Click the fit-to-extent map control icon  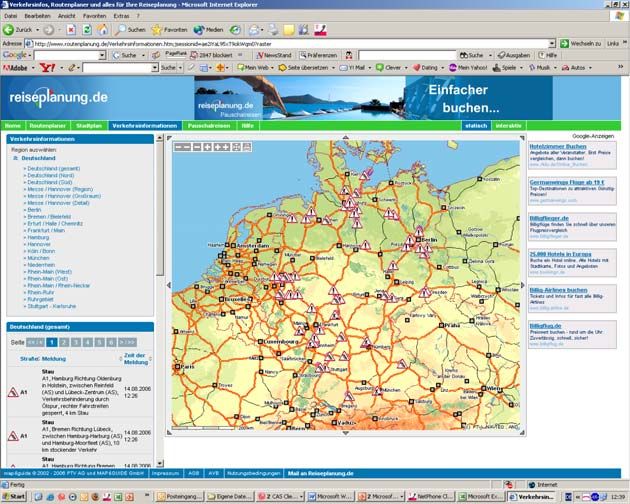point(236,147)
